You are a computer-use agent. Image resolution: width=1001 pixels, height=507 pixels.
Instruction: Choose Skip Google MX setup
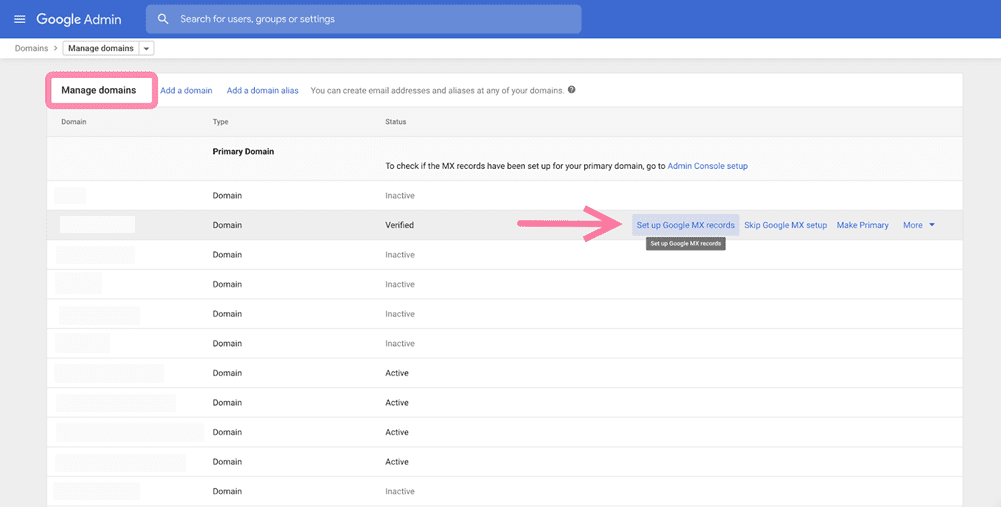click(x=785, y=225)
